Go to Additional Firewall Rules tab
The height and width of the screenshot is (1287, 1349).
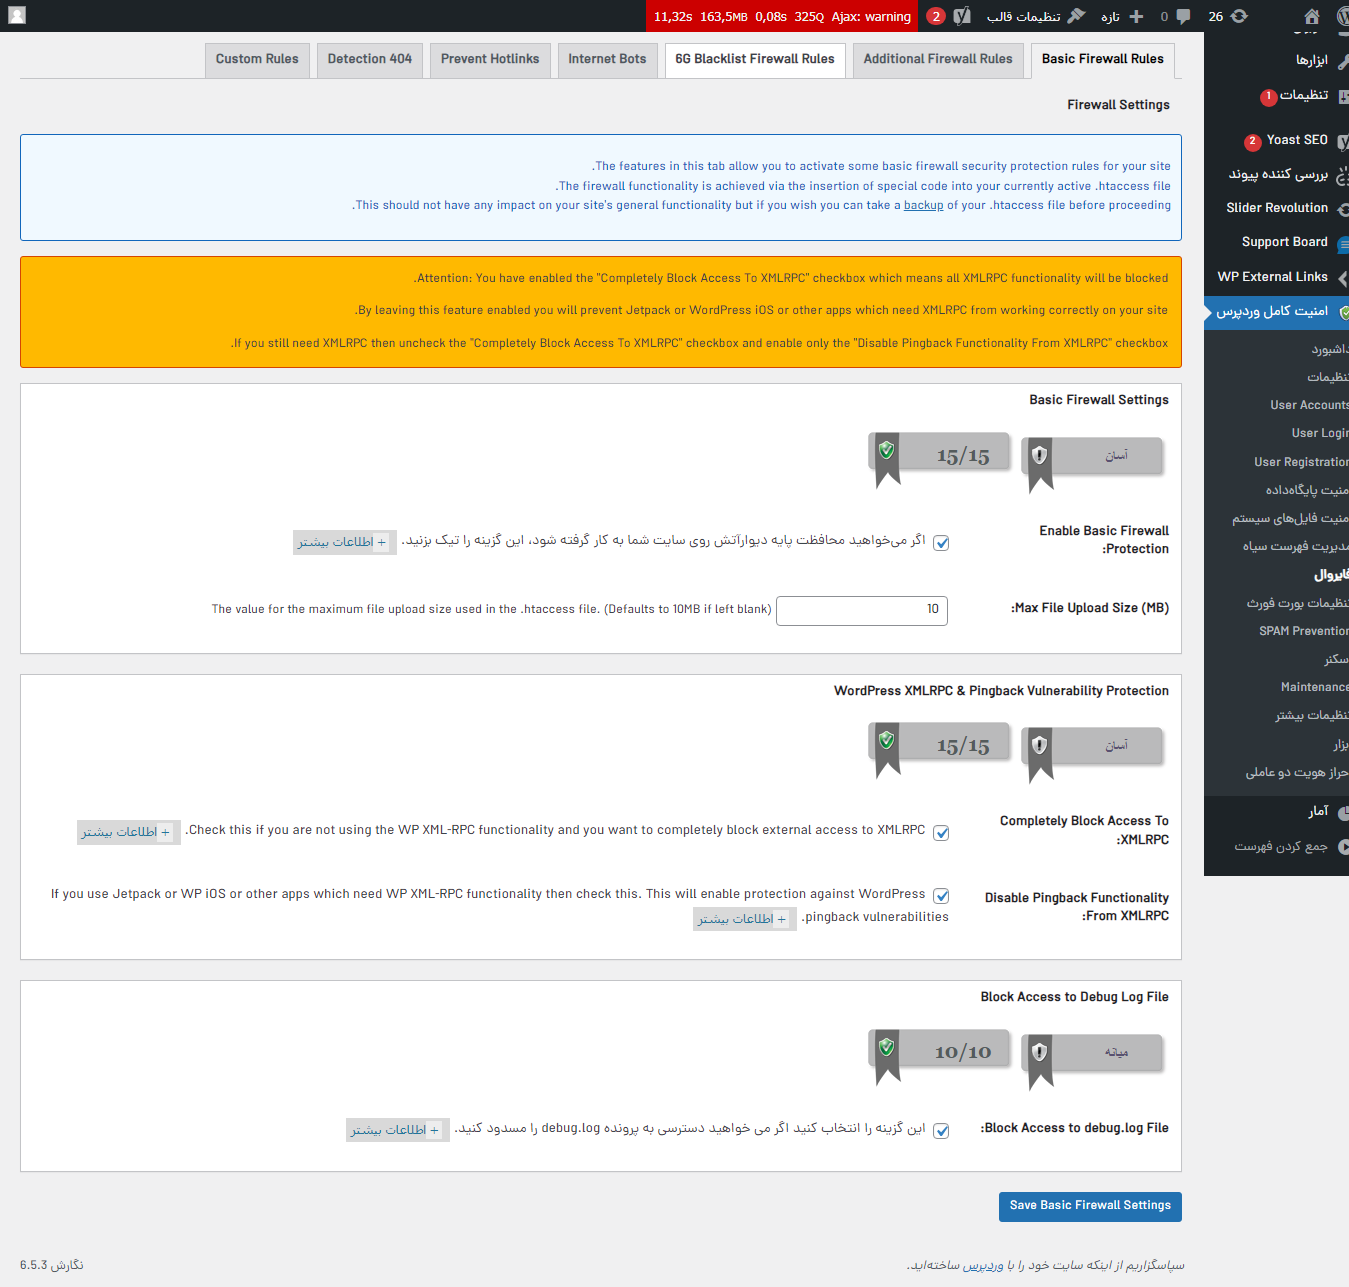pyautogui.click(x=938, y=60)
